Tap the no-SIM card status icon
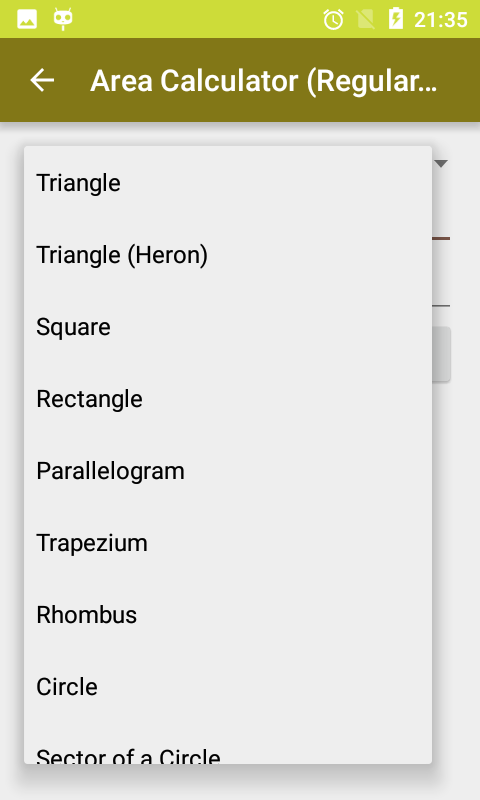Screen dimensions: 480x800 point(366,20)
